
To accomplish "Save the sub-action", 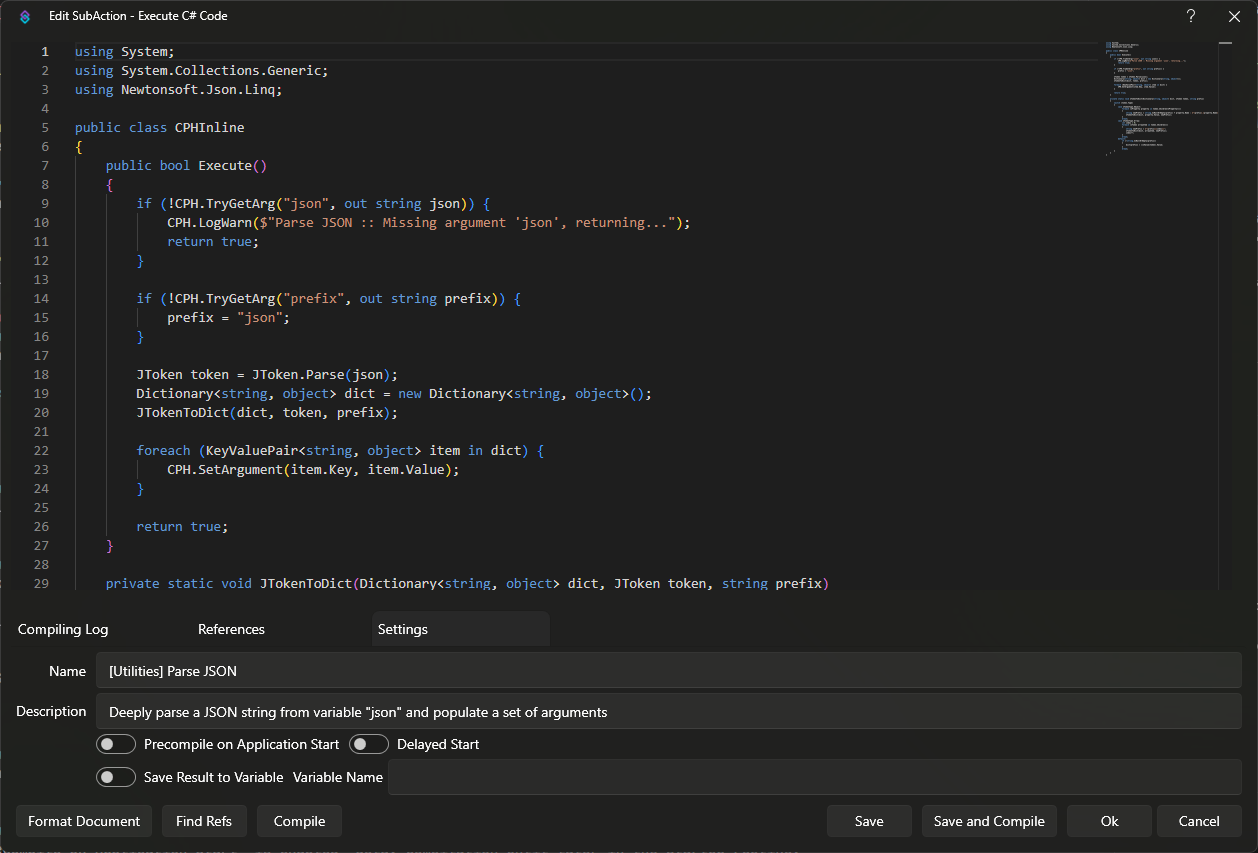I will [x=869, y=821].
